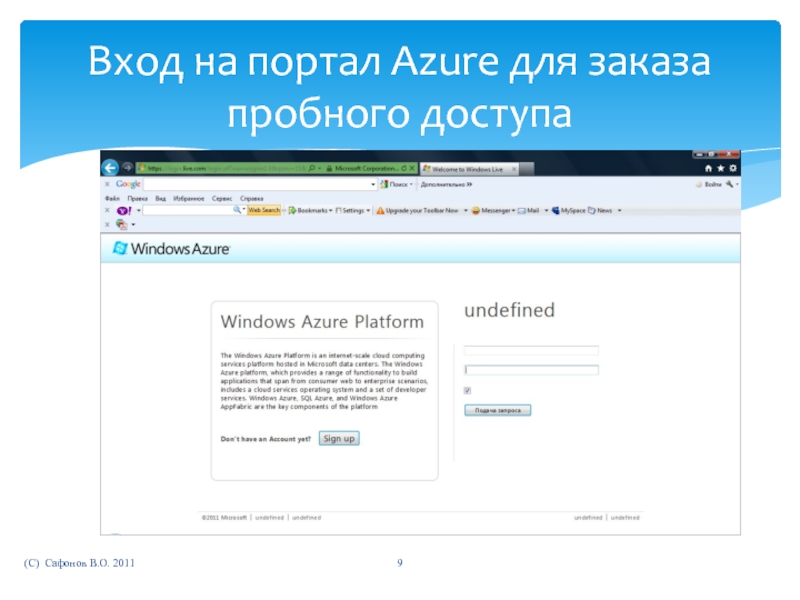Click the Don't have an Account yet? text
This screenshot has height=600, width=800.
[x=266, y=439]
